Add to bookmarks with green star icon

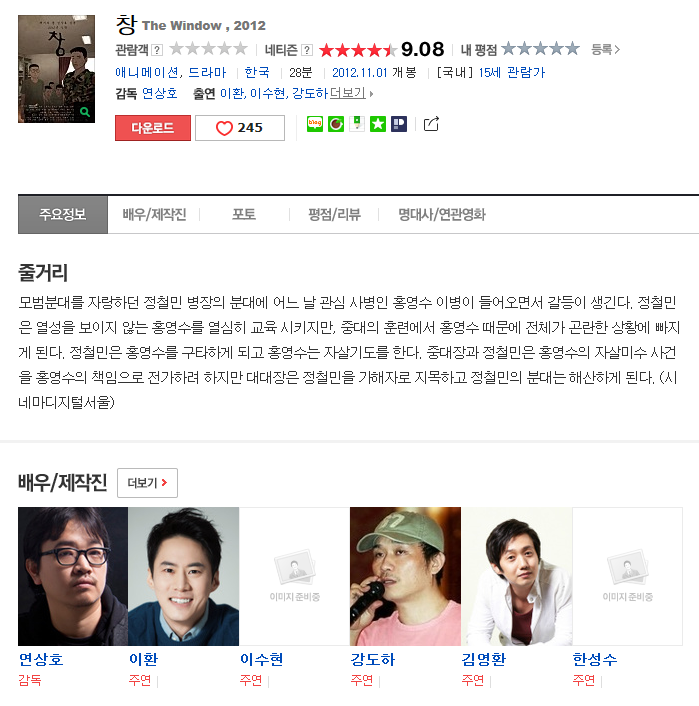[x=378, y=124]
